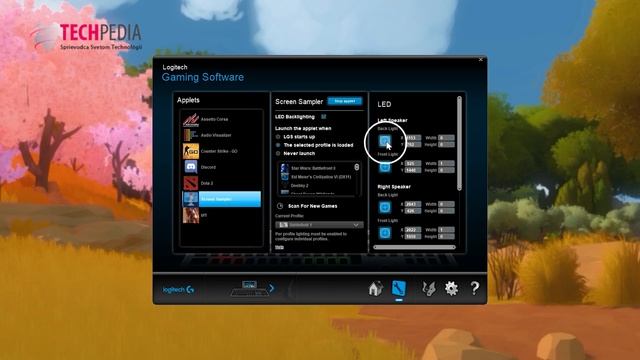Edit Right Speaker Front Light Height field
This screenshot has height=360, width=640.
[x=446, y=237]
